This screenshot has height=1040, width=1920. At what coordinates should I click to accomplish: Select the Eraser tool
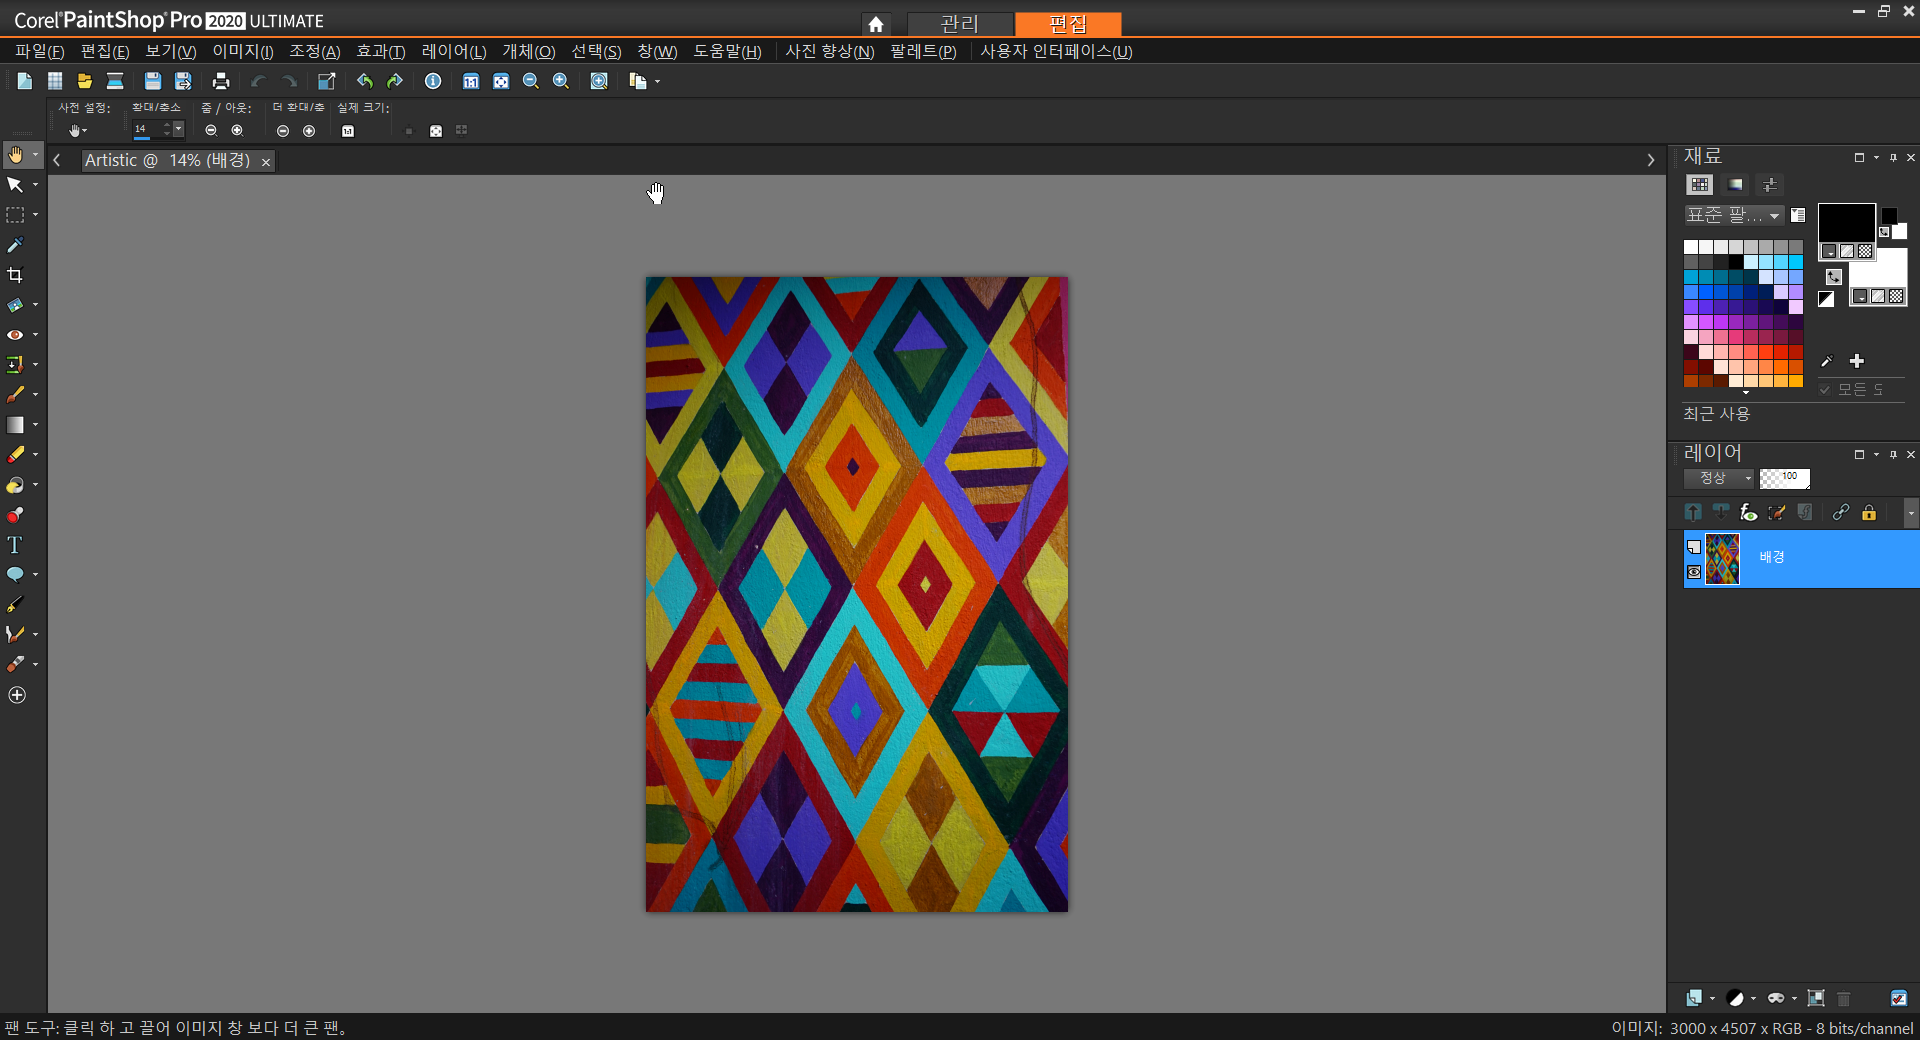tap(15, 455)
